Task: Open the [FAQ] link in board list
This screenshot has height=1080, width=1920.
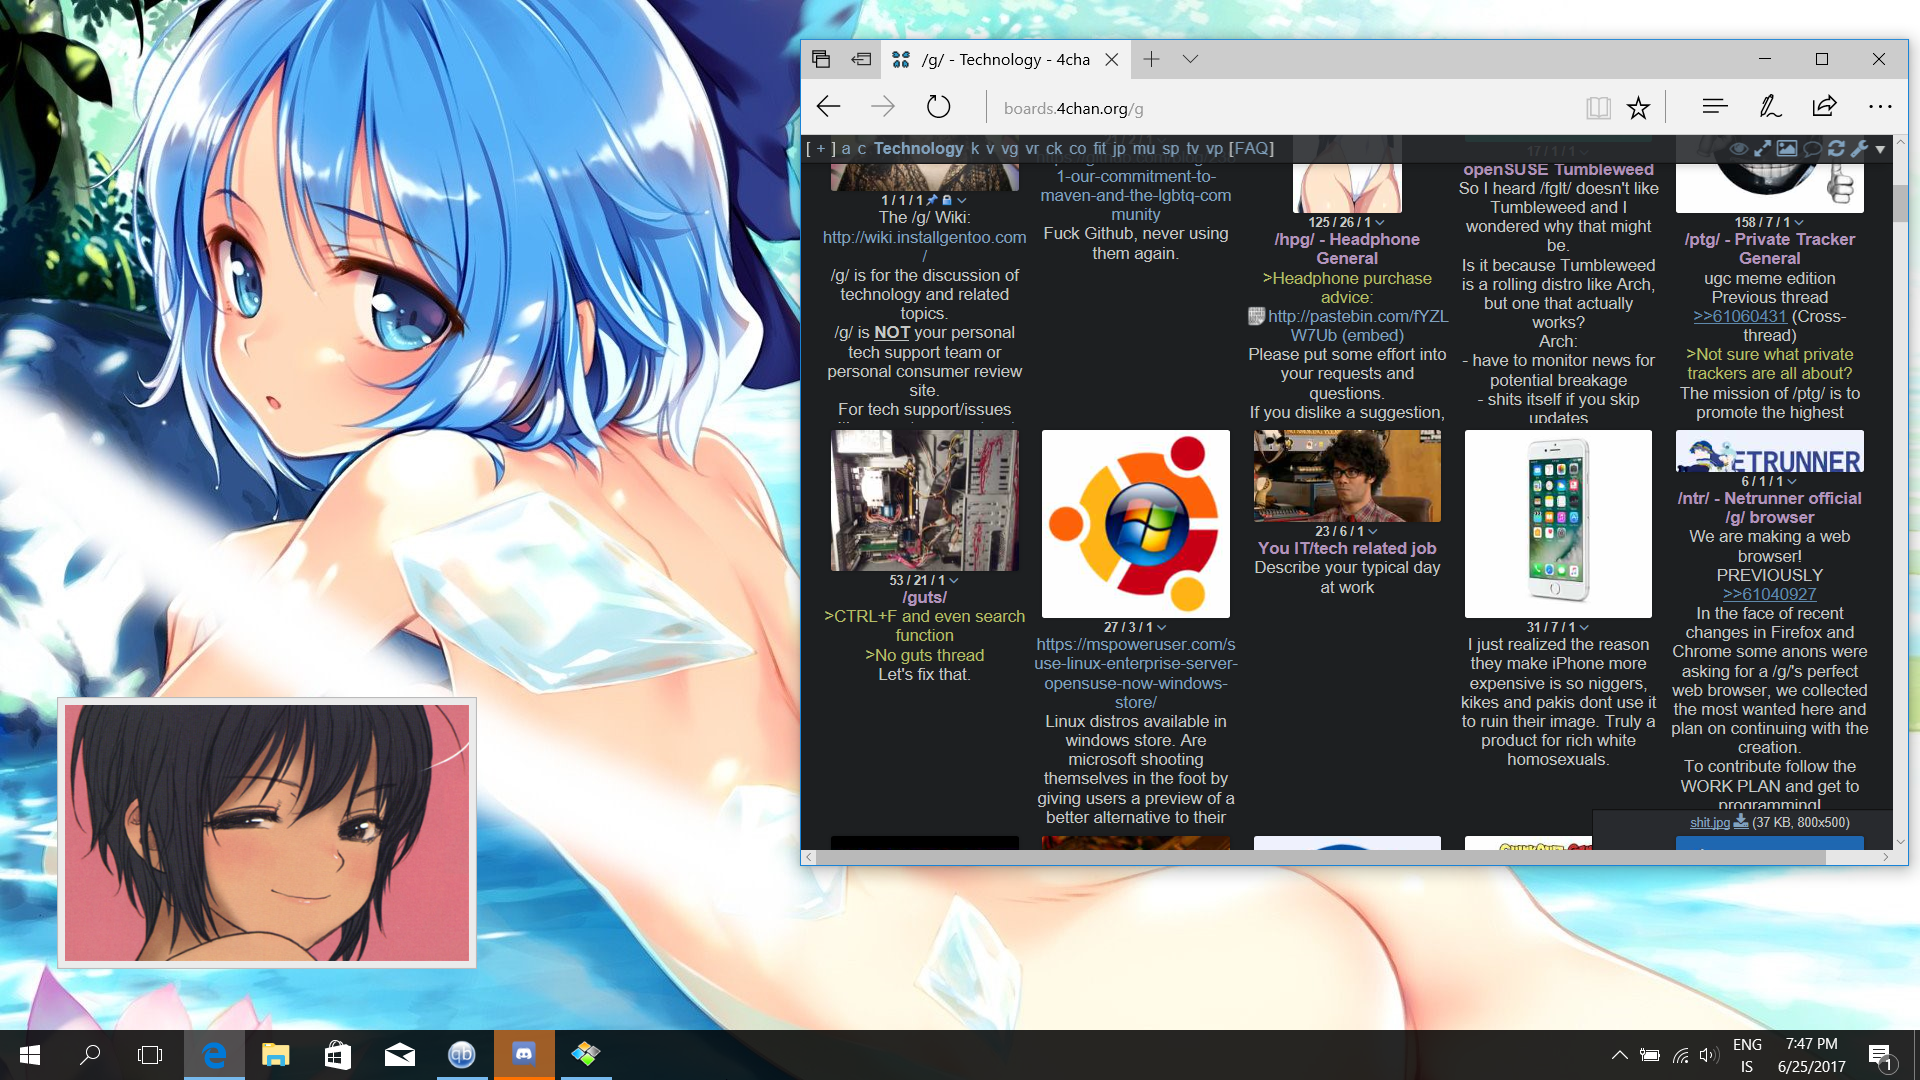Action: pyautogui.click(x=1251, y=148)
